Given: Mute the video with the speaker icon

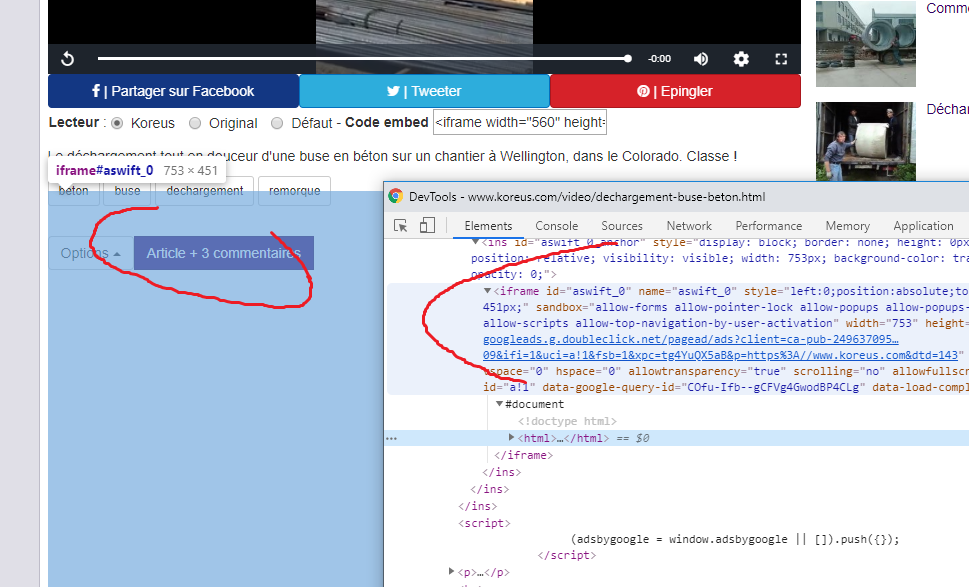Looking at the screenshot, I should pyautogui.click(x=701, y=59).
